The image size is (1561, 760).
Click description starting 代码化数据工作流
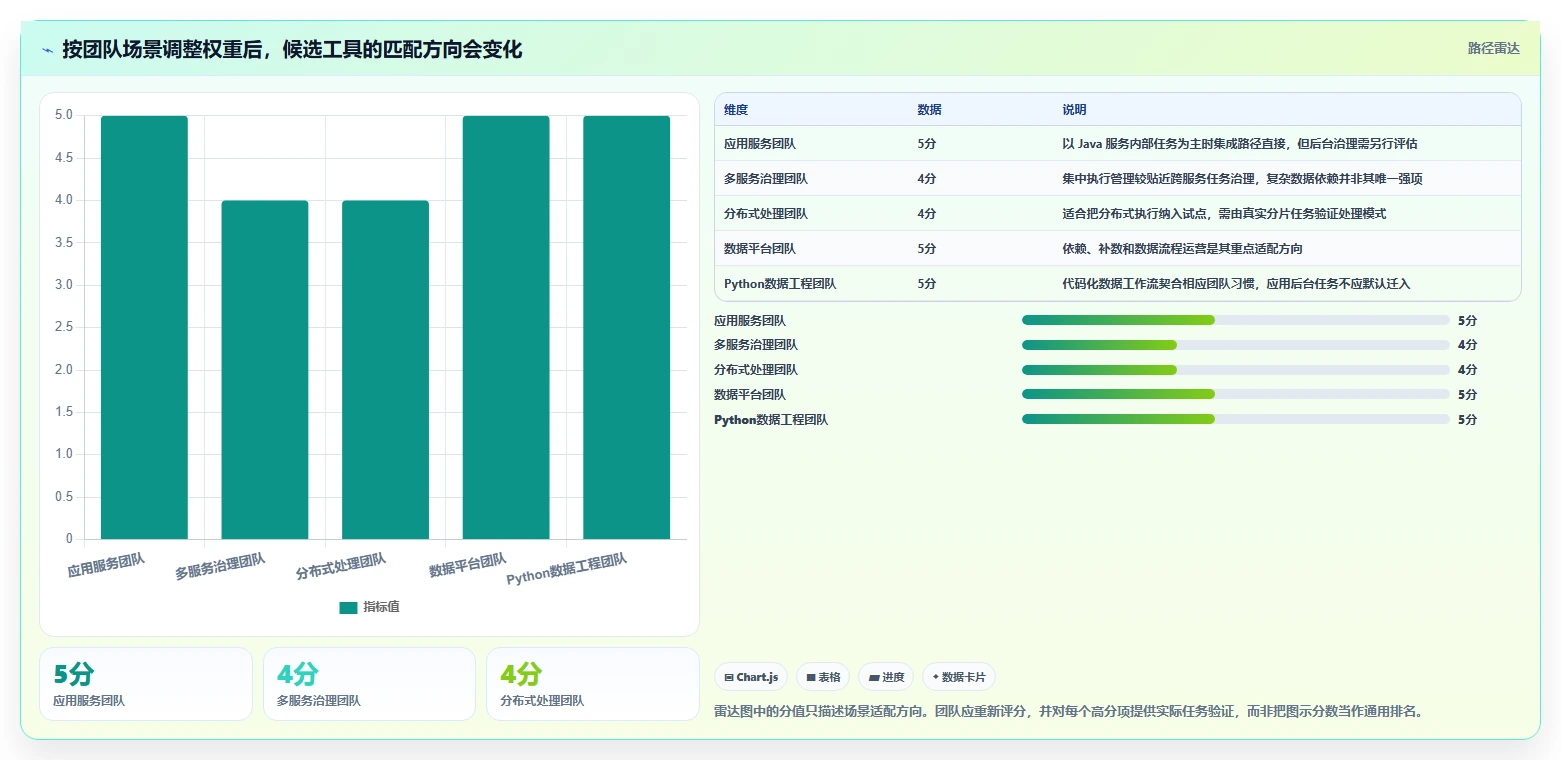point(1236,284)
